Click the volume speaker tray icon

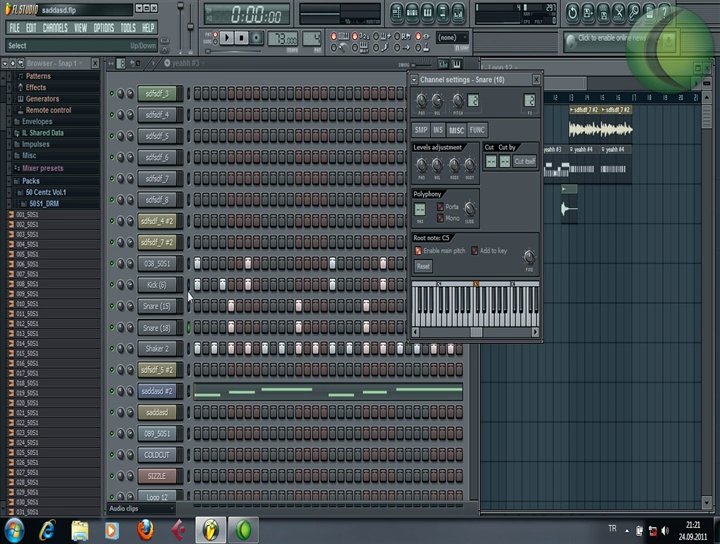665,531
